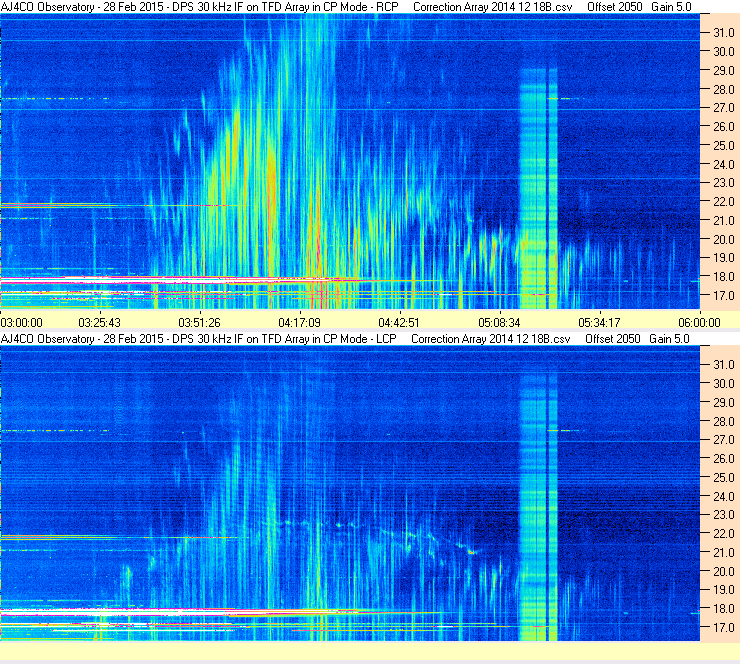Click the 04:17:09 time axis label
Image resolution: width=740 pixels, height=664 pixels.
point(300,323)
